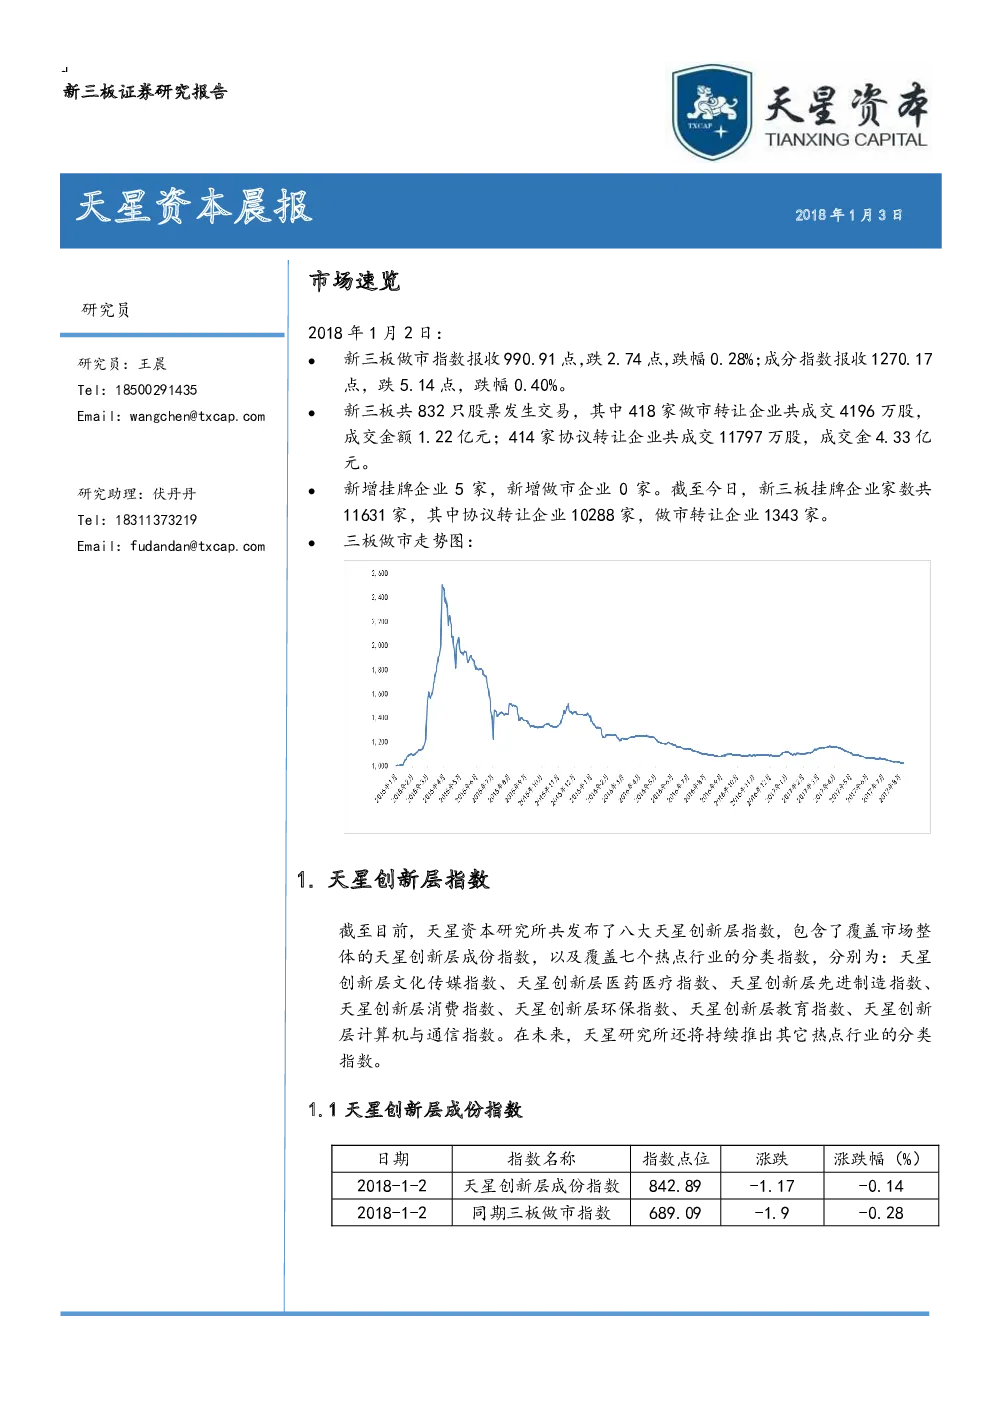Select the index value 842.89
The height and width of the screenshot is (1403, 992).
click(x=675, y=1186)
